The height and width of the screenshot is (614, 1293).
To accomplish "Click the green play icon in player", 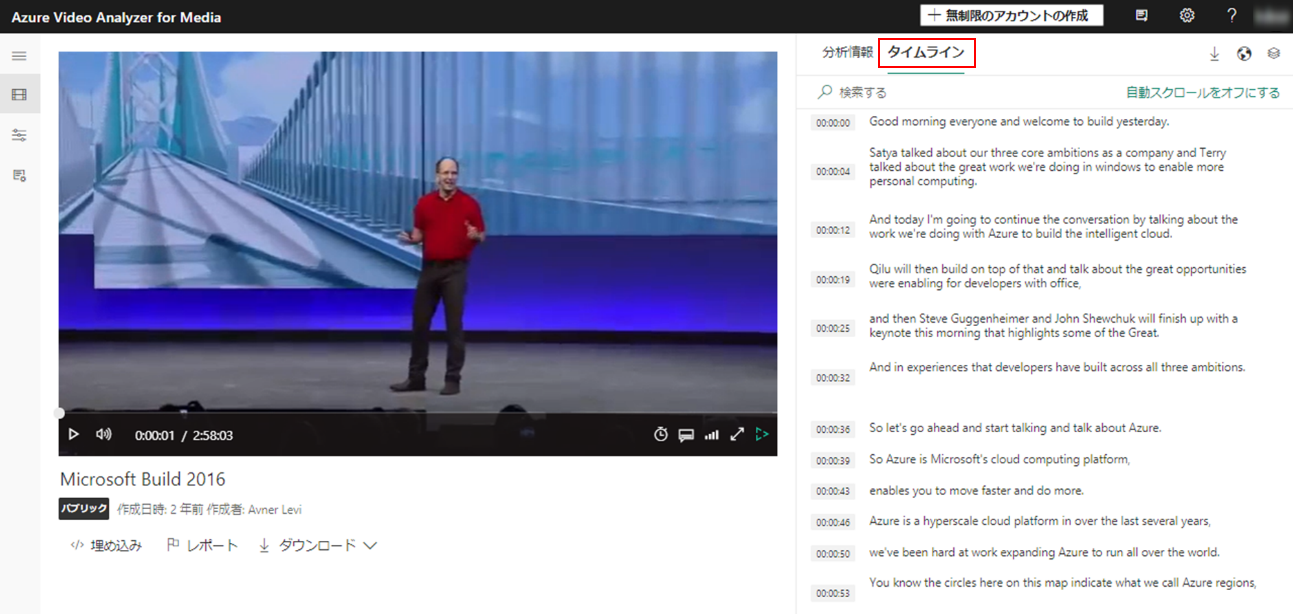I will click(762, 434).
